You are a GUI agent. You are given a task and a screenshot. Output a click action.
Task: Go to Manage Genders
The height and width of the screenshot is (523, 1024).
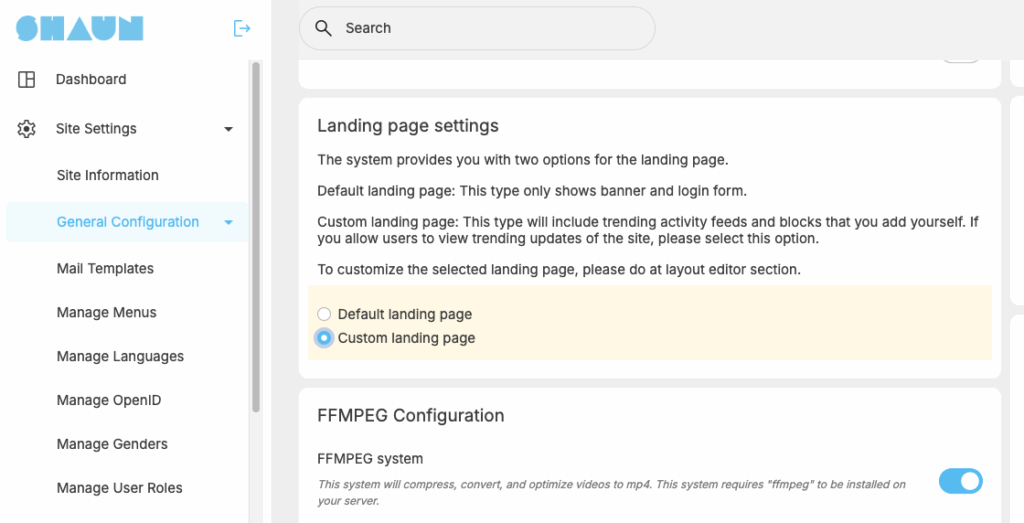click(x=112, y=444)
